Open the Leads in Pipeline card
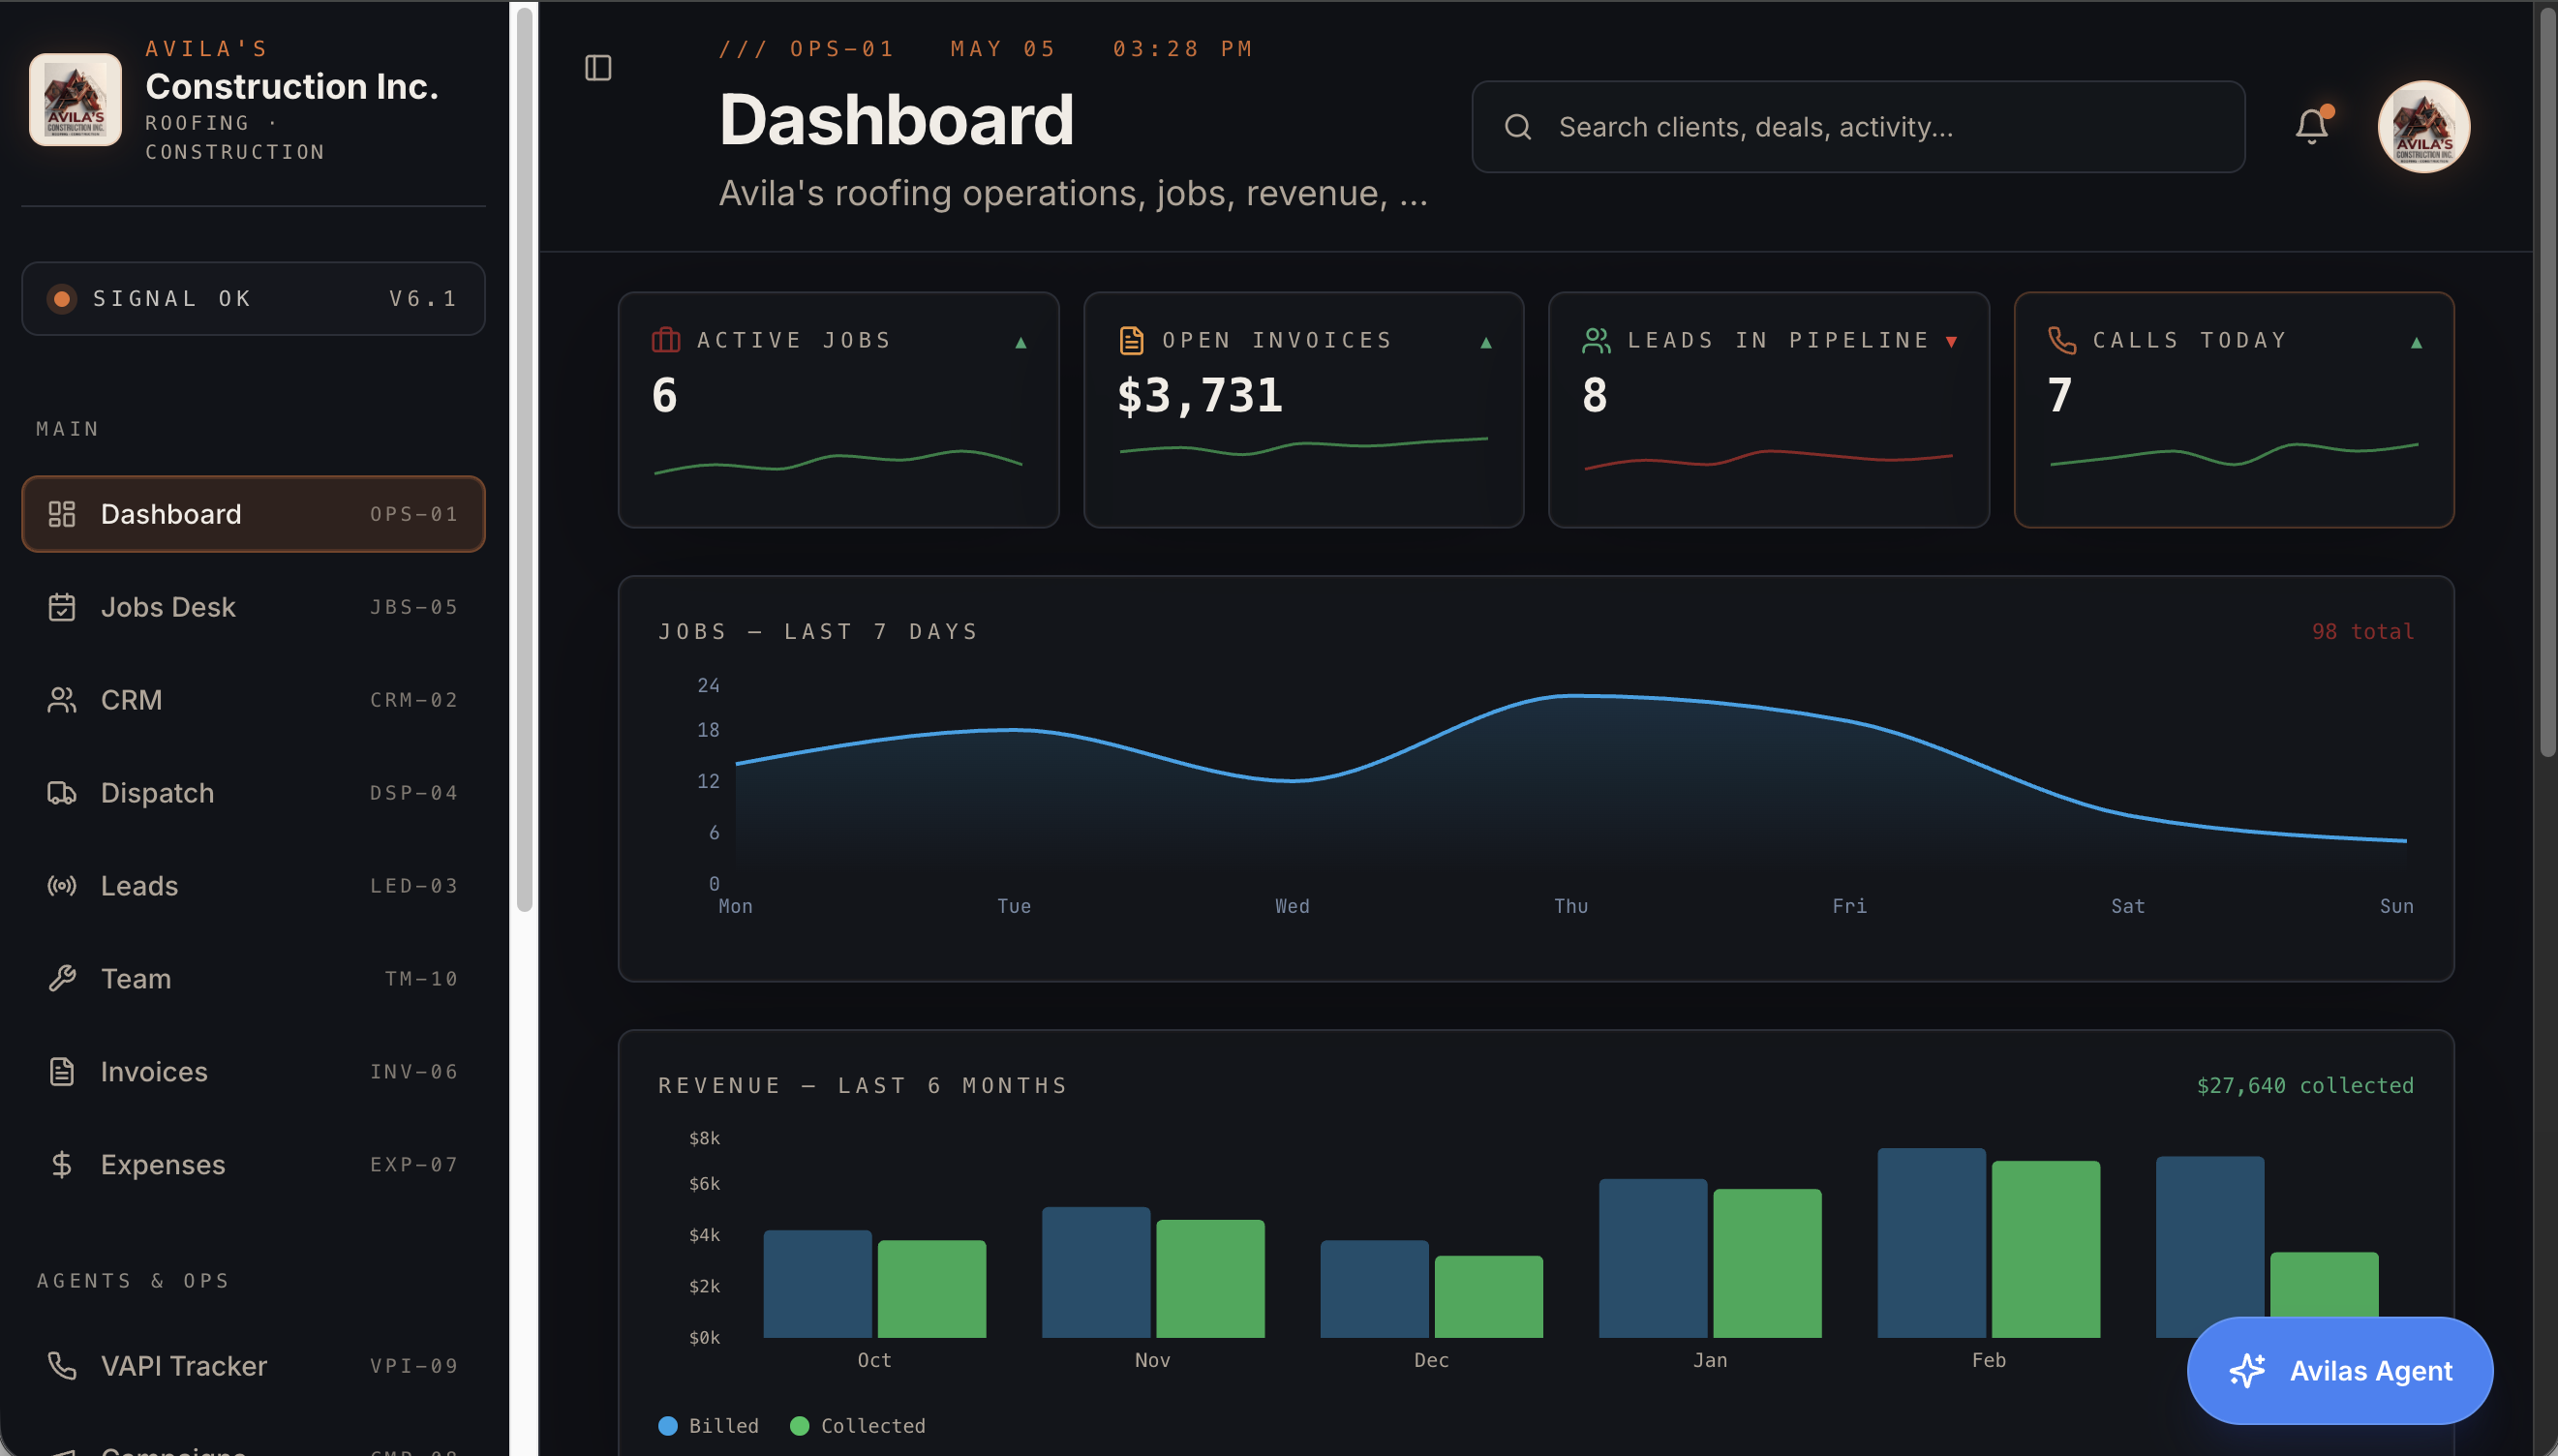2558x1456 pixels. [x=1768, y=410]
